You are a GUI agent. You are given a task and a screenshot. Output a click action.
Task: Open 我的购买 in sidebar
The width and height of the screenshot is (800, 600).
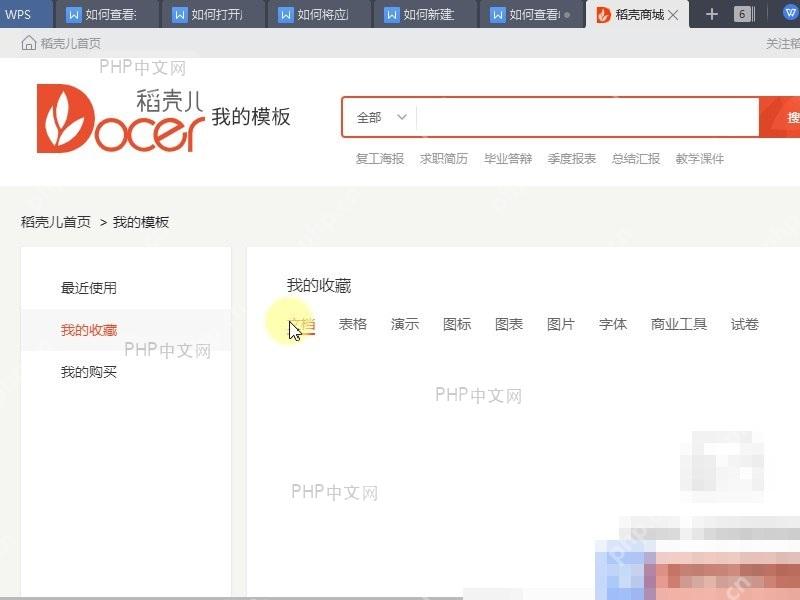89,372
